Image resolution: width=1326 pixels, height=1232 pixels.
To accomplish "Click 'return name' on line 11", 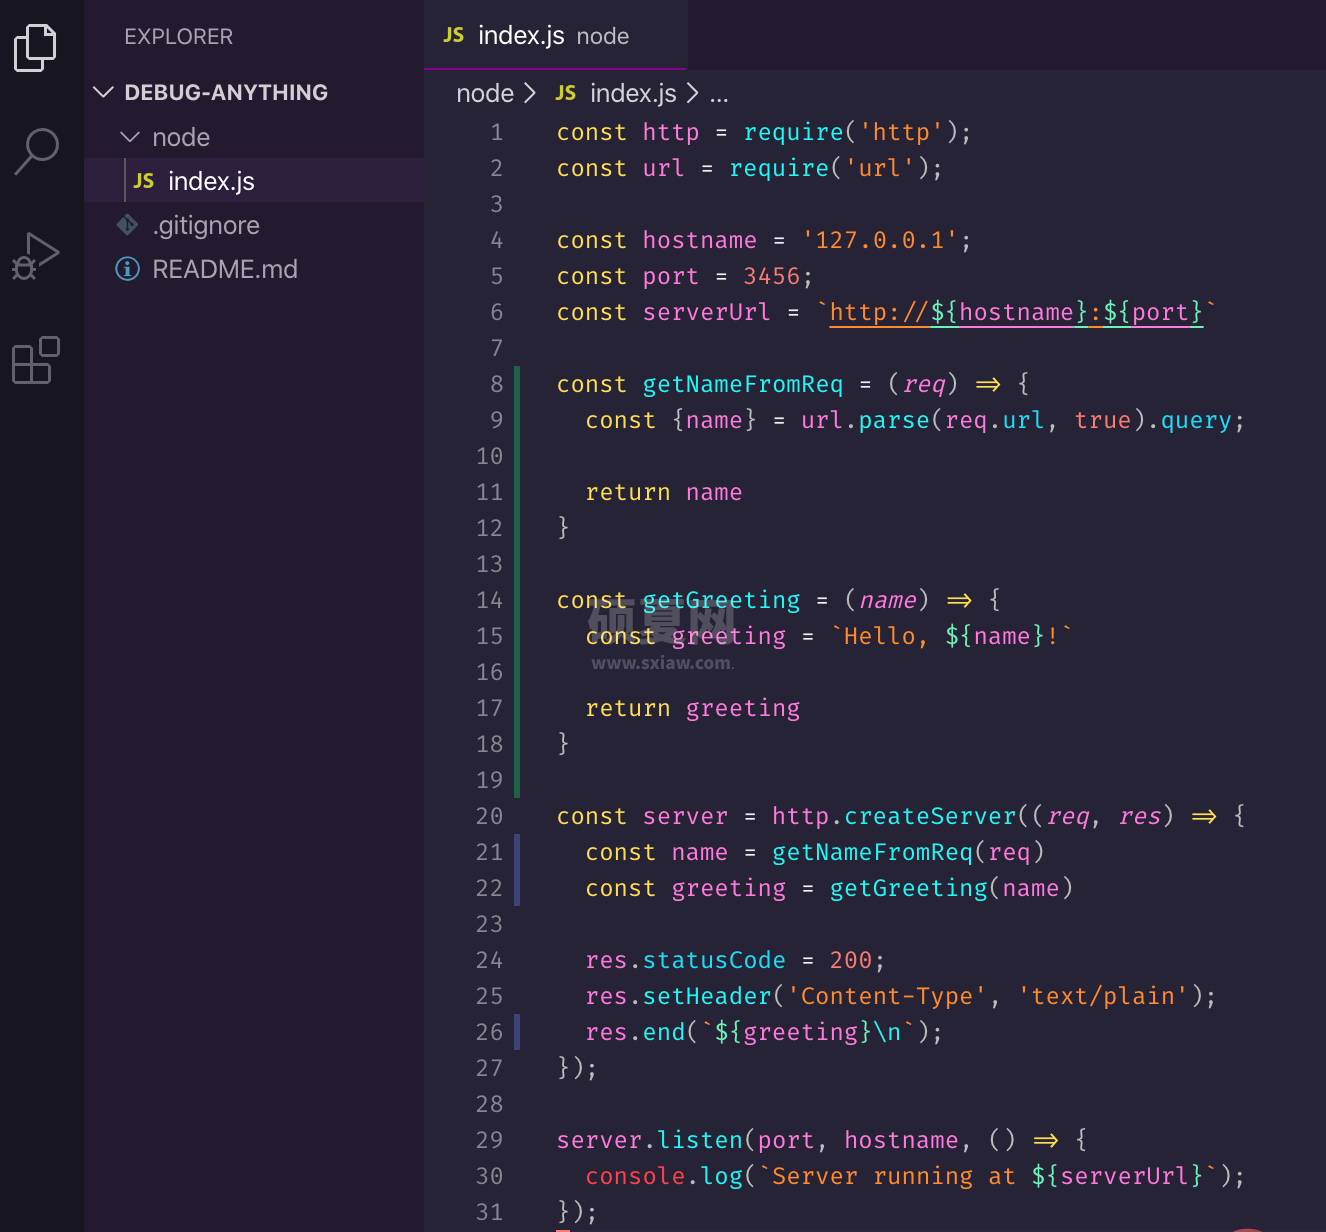I will click(x=664, y=492).
